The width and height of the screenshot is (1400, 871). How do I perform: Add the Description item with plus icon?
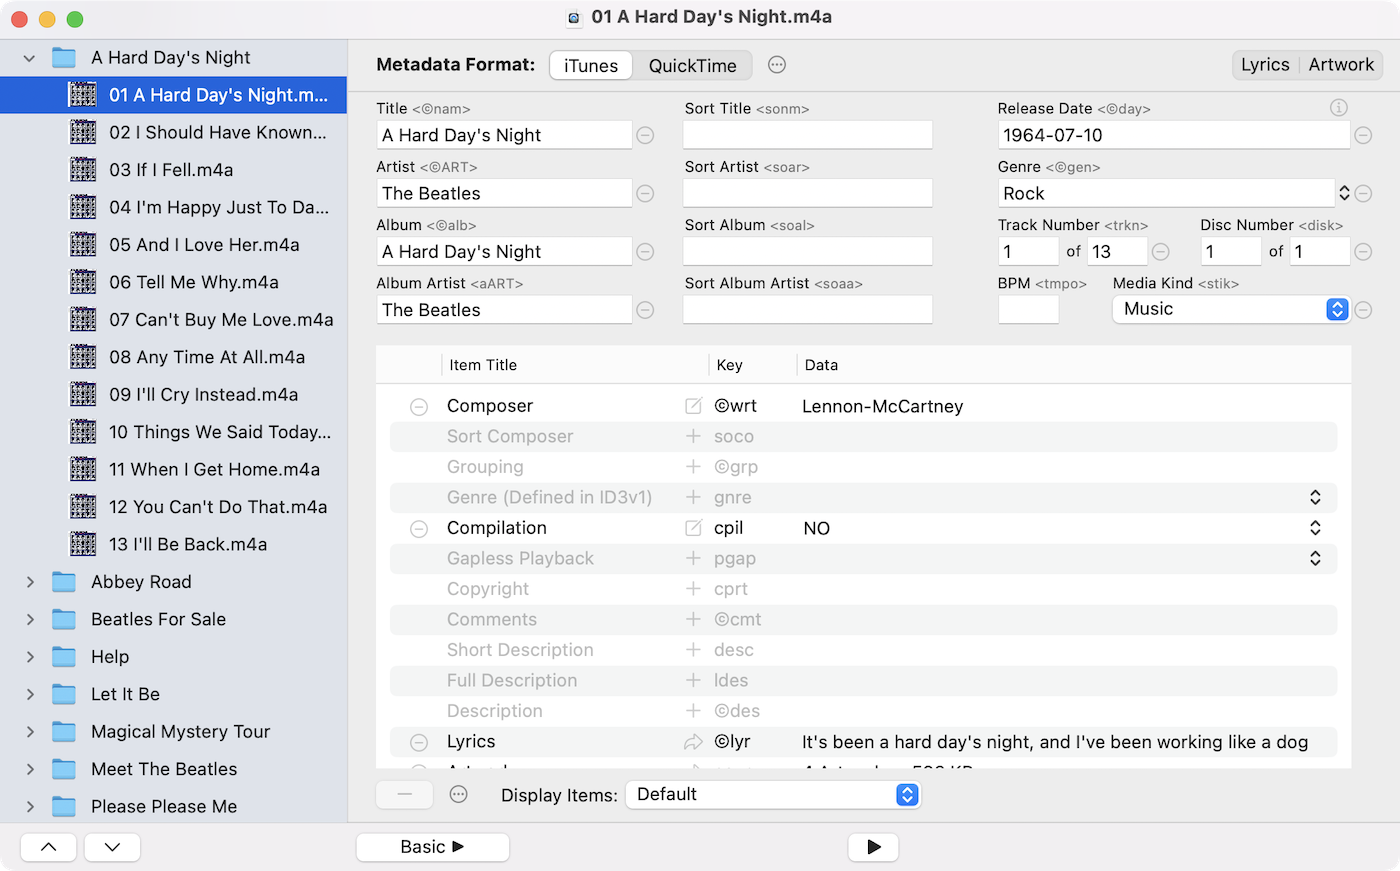coord(693,711)
